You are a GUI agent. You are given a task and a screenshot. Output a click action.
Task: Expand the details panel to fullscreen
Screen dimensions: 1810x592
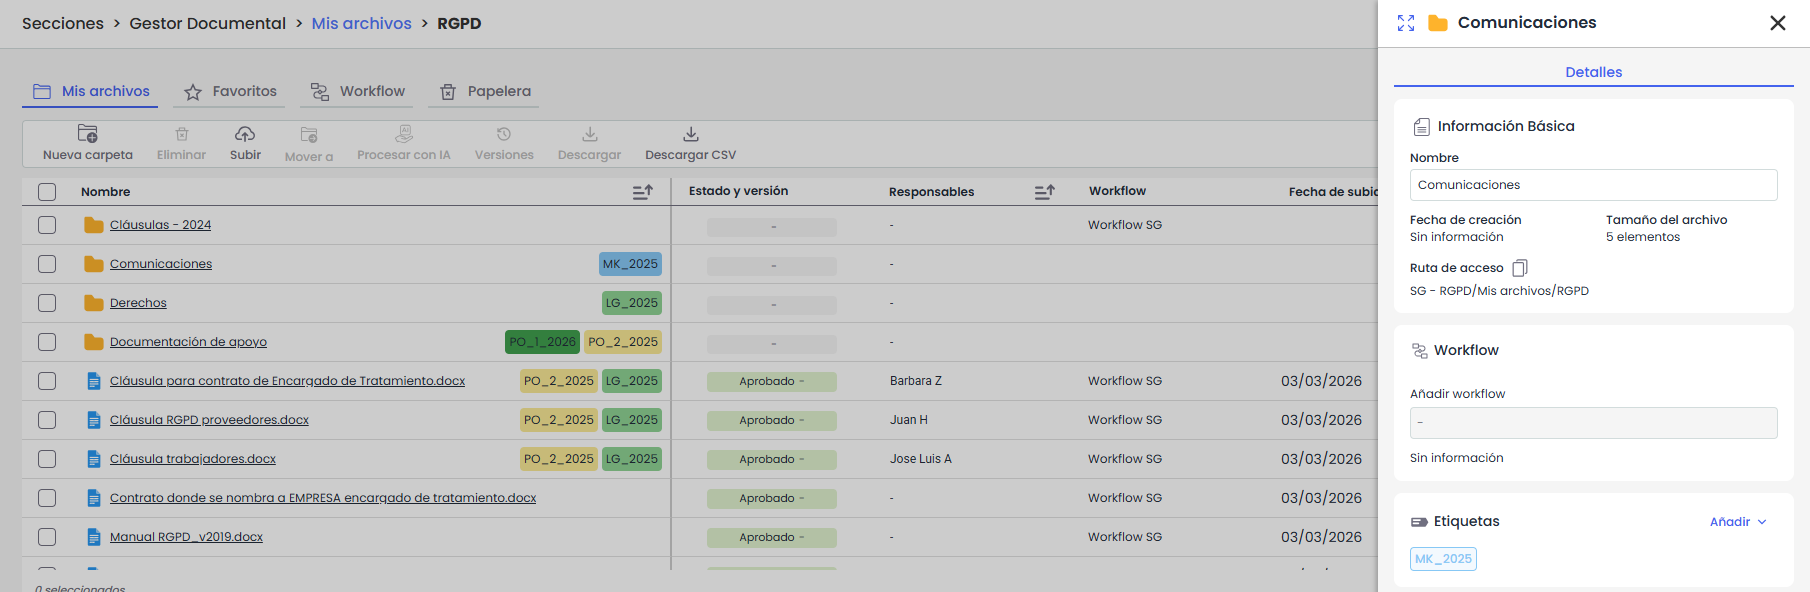[x=1406, y=23]
